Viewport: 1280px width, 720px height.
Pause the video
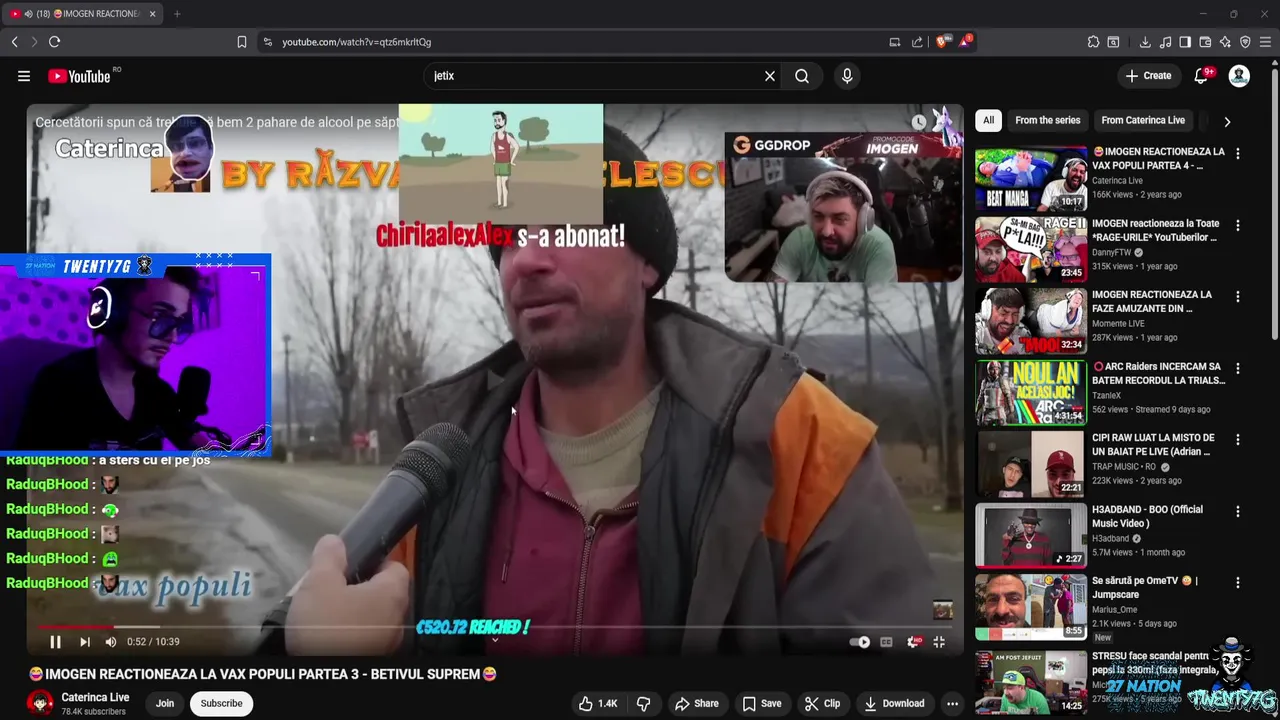pos(55,642)
